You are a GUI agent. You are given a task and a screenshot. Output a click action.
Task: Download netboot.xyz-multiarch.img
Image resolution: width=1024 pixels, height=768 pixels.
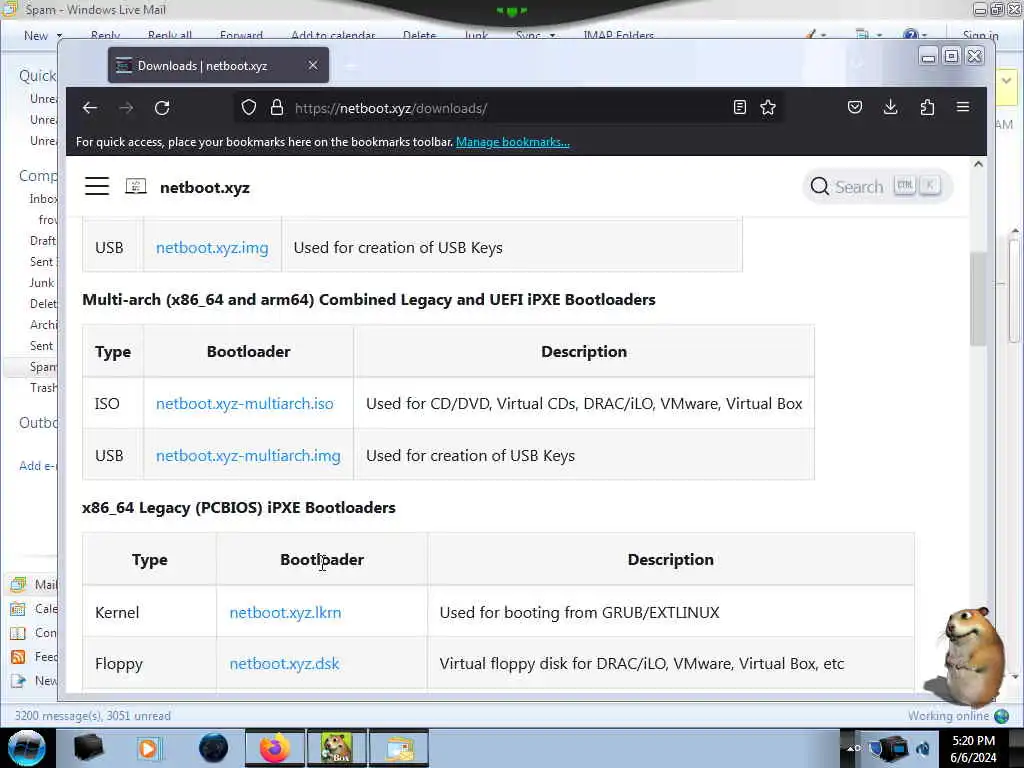(x=248, y=455)
